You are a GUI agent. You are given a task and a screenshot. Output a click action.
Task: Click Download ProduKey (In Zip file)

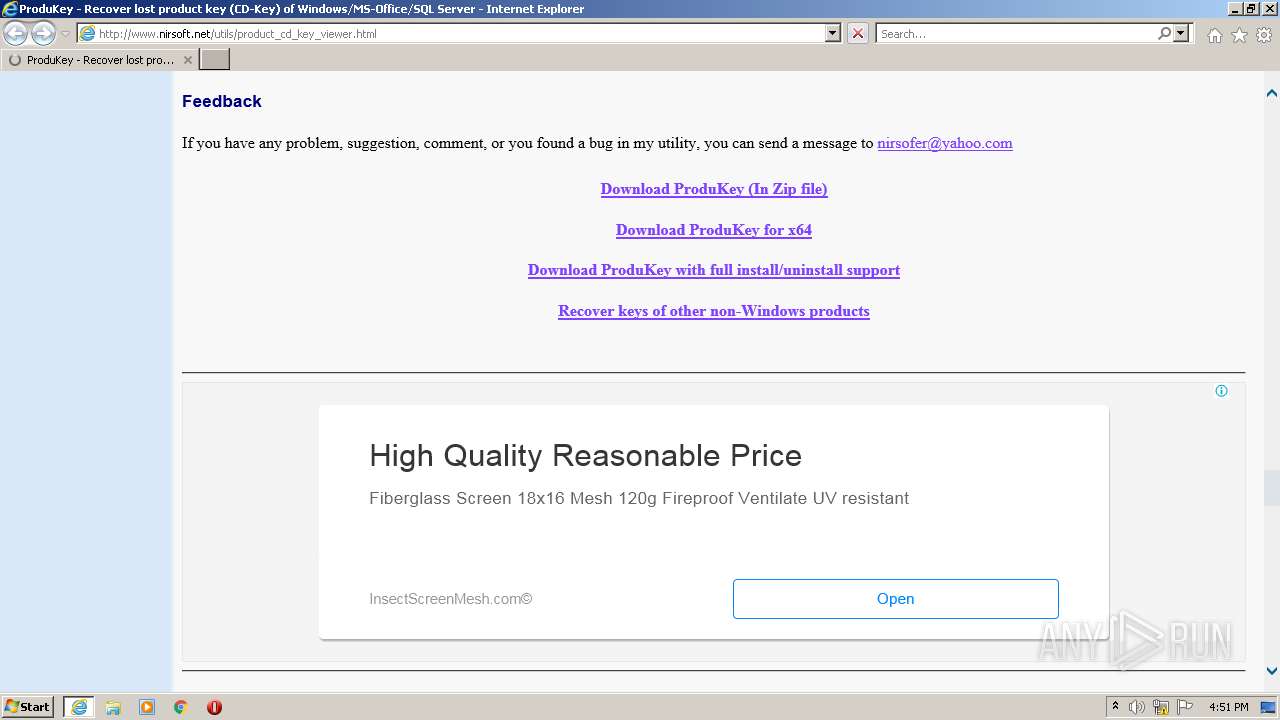[714, 189]
